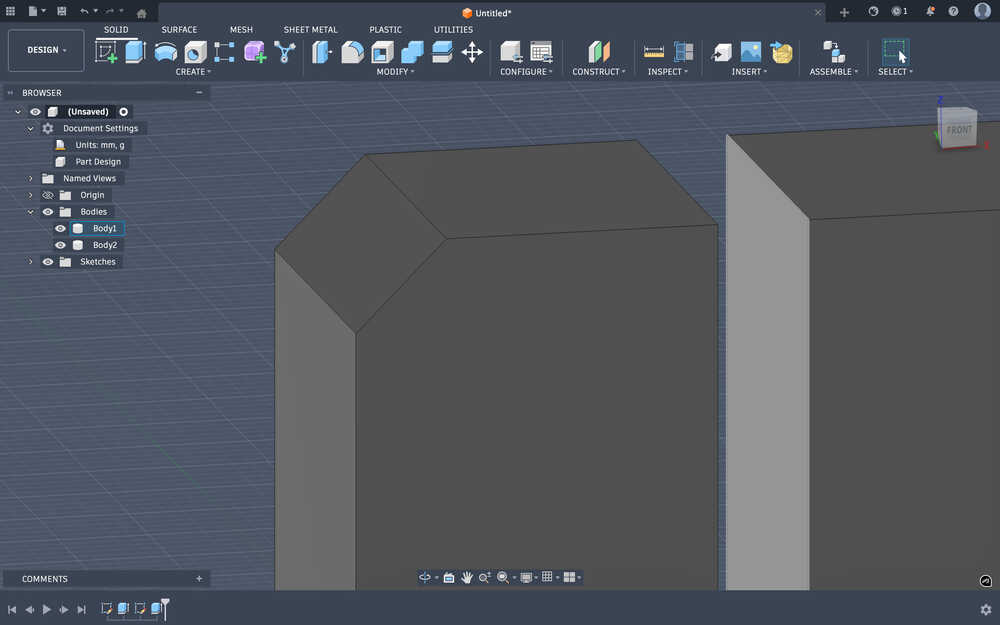Screen dimensions: 1000x625
Task: Open the MODIFY dropdown menu
Action: tap(395, 71)
